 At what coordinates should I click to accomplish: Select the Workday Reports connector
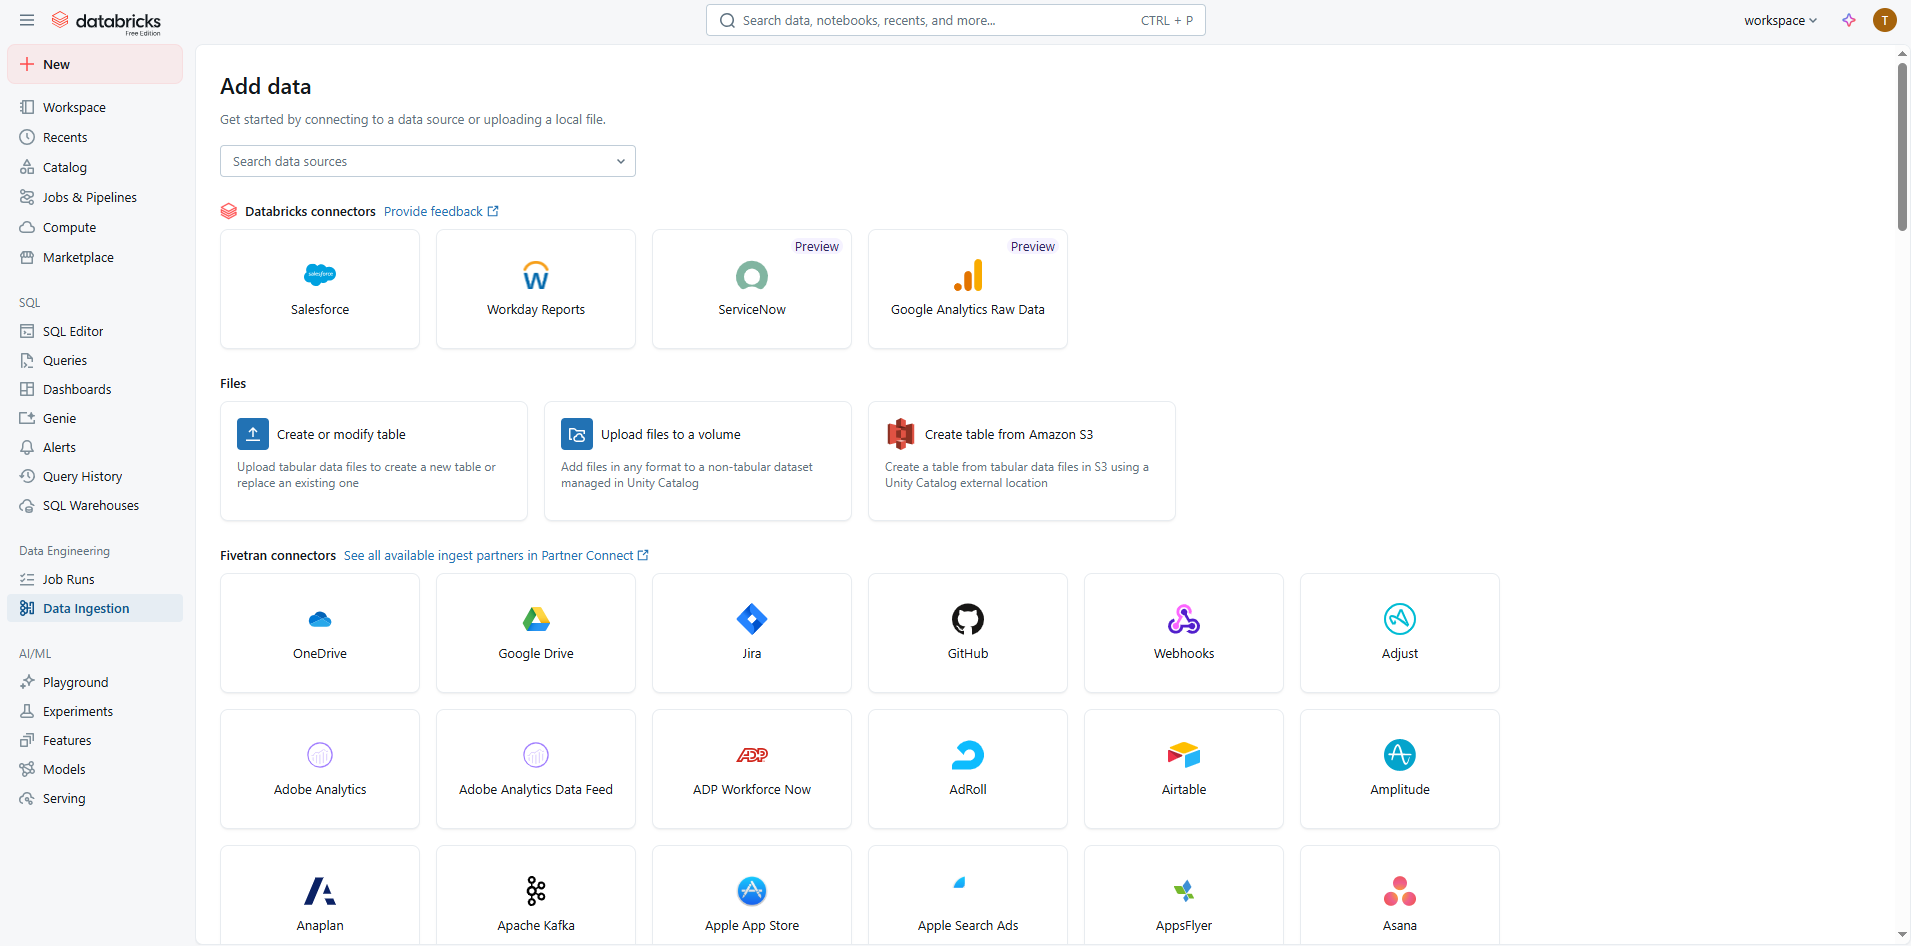click(536, 289)
